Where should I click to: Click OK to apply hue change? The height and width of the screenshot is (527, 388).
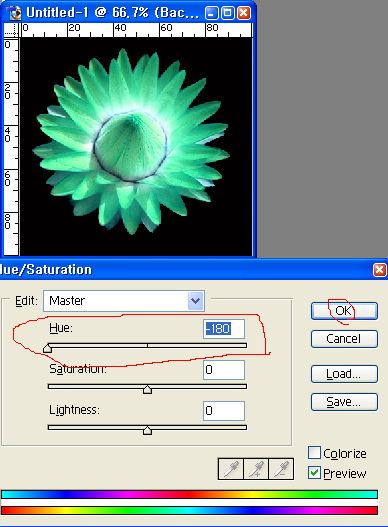coord(344,311)
